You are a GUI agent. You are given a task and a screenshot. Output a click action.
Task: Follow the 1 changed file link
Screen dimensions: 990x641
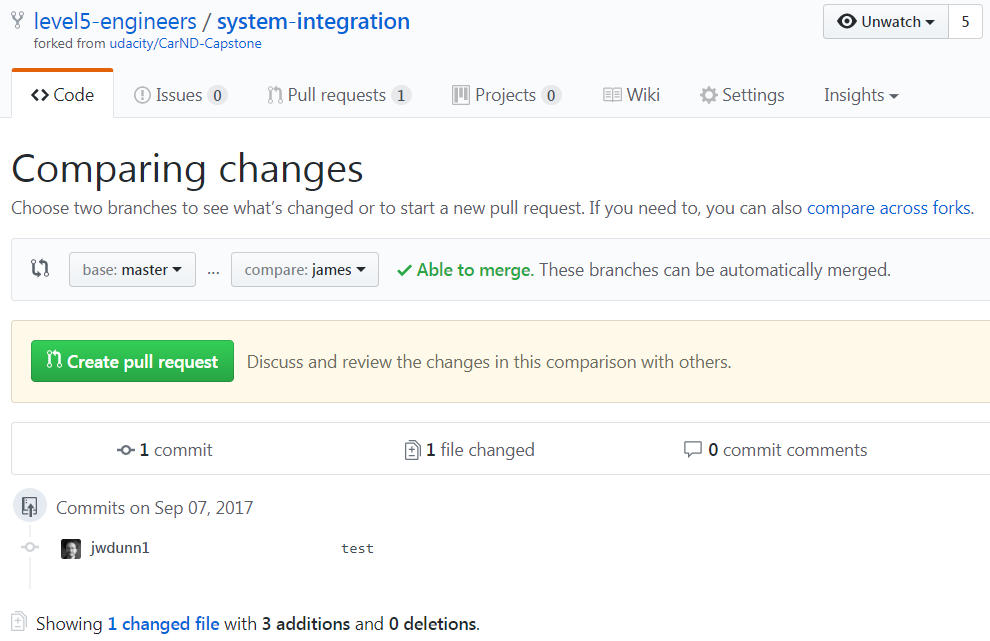164,624
